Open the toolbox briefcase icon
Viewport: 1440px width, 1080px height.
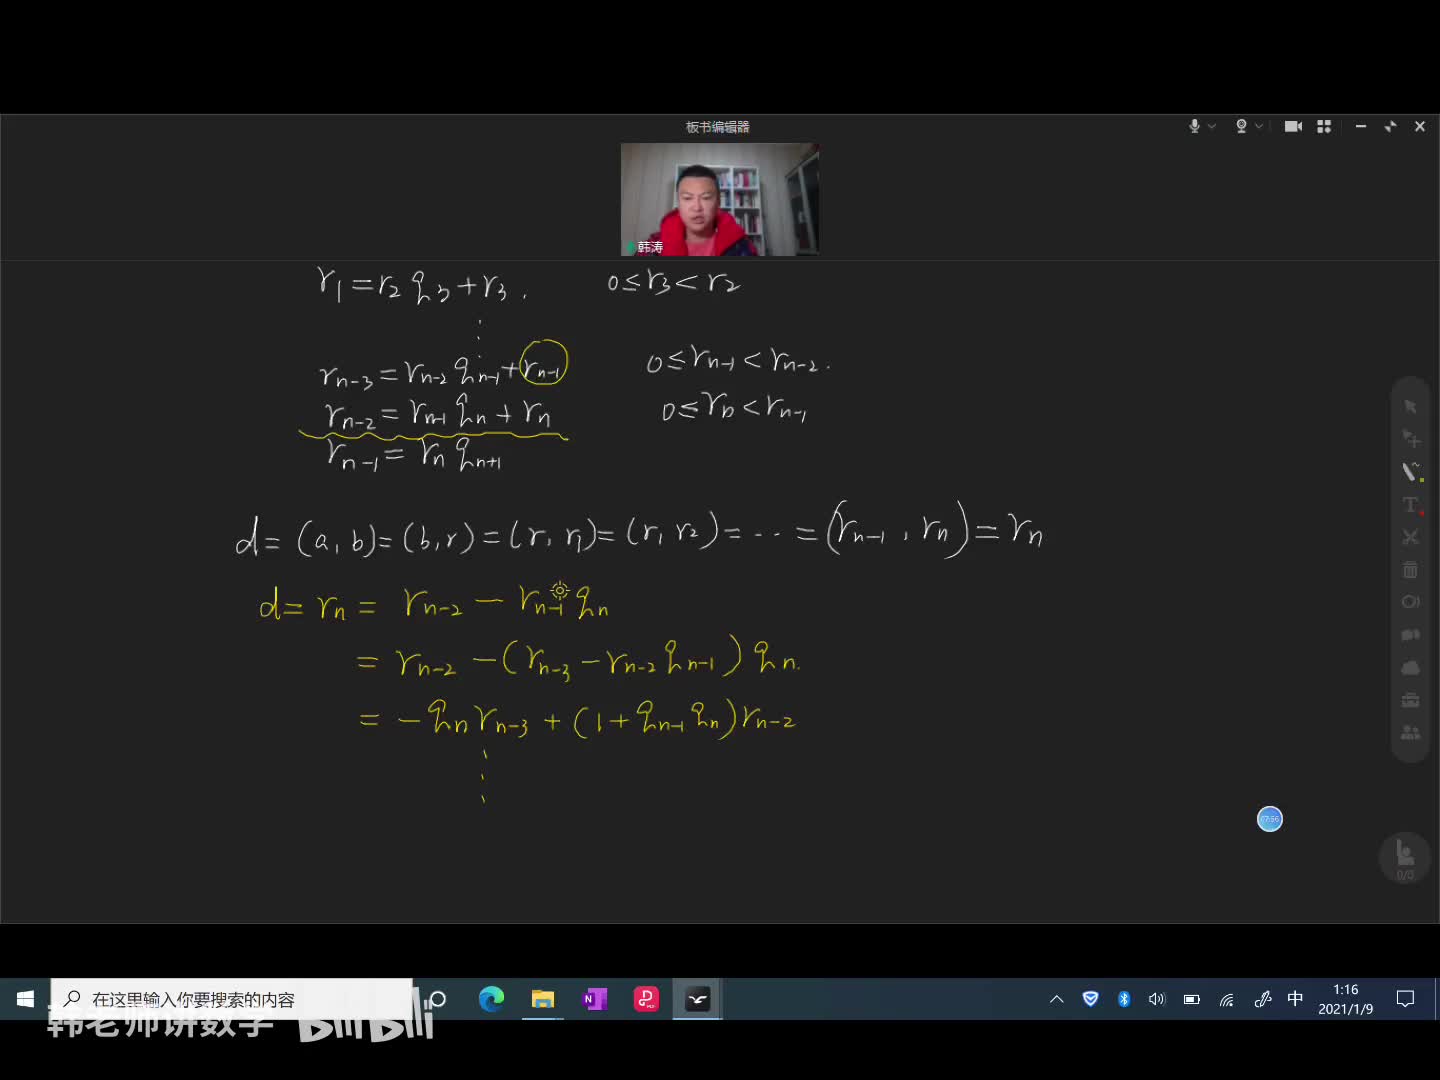click(x=1410, y=700)
